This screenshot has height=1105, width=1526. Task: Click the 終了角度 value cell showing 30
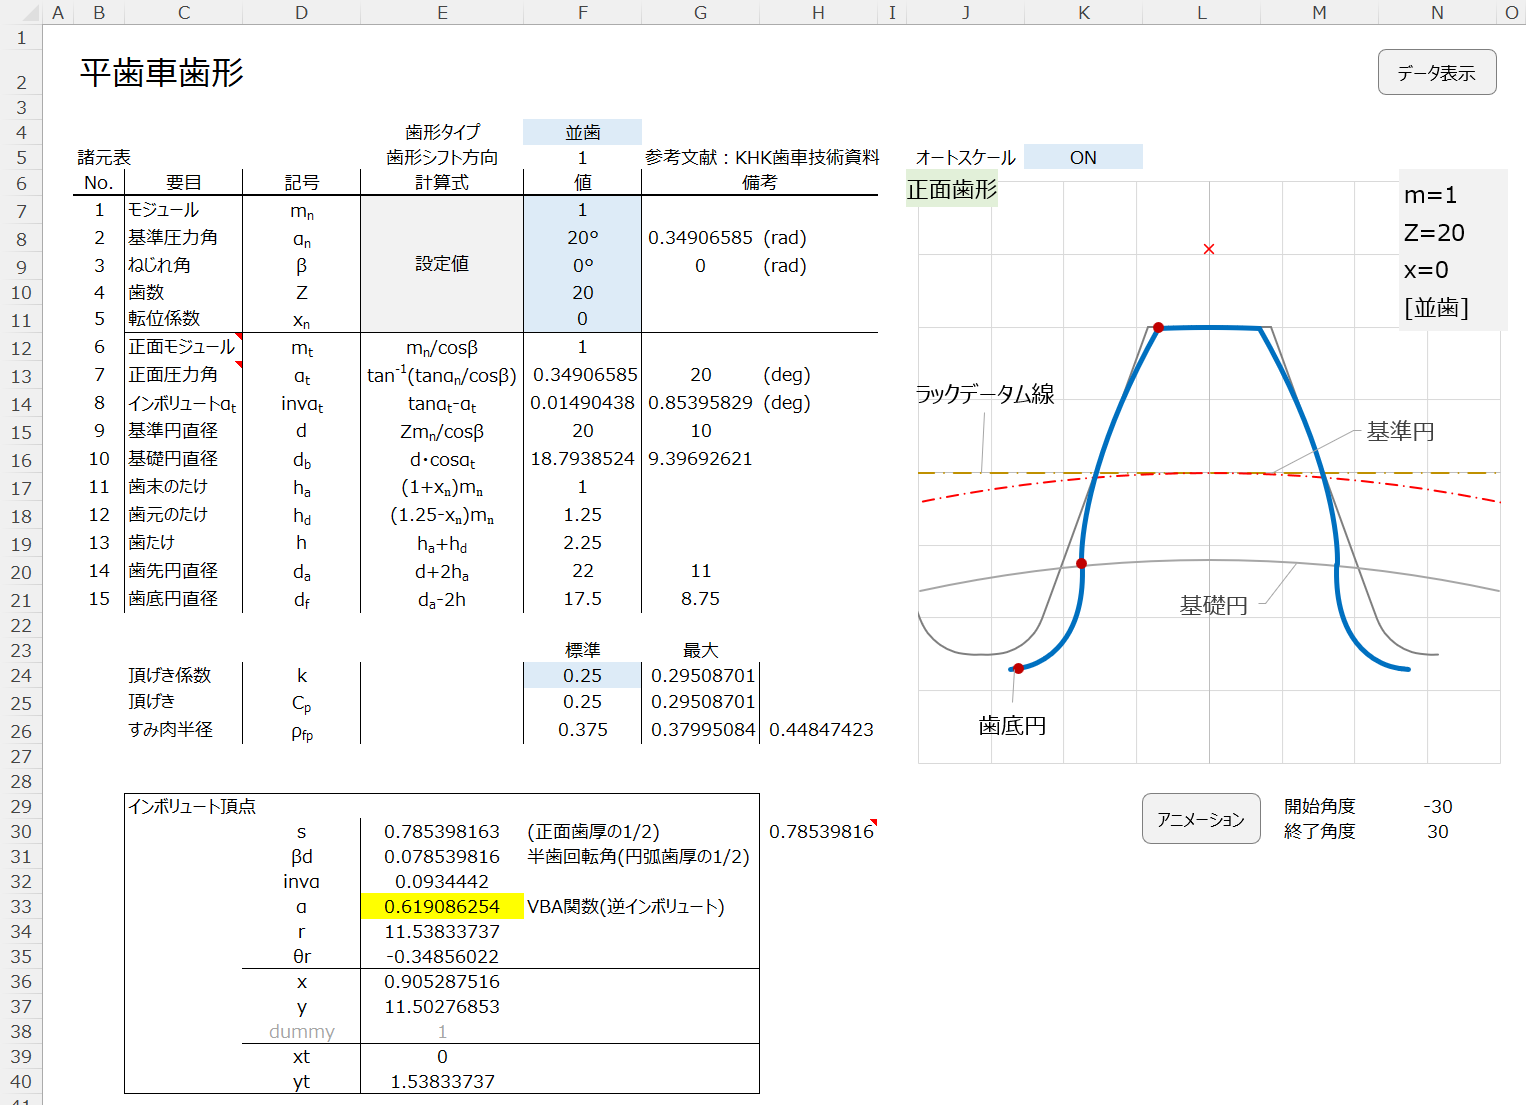coord(1437,832)
